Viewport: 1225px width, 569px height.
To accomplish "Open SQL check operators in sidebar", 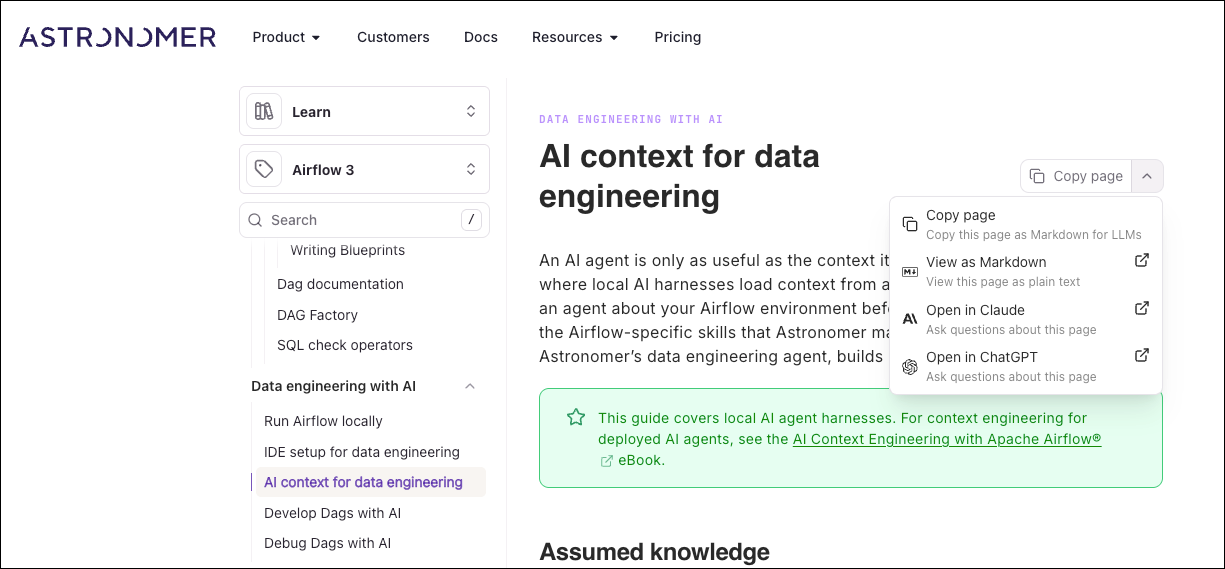I will click(345, 345).
